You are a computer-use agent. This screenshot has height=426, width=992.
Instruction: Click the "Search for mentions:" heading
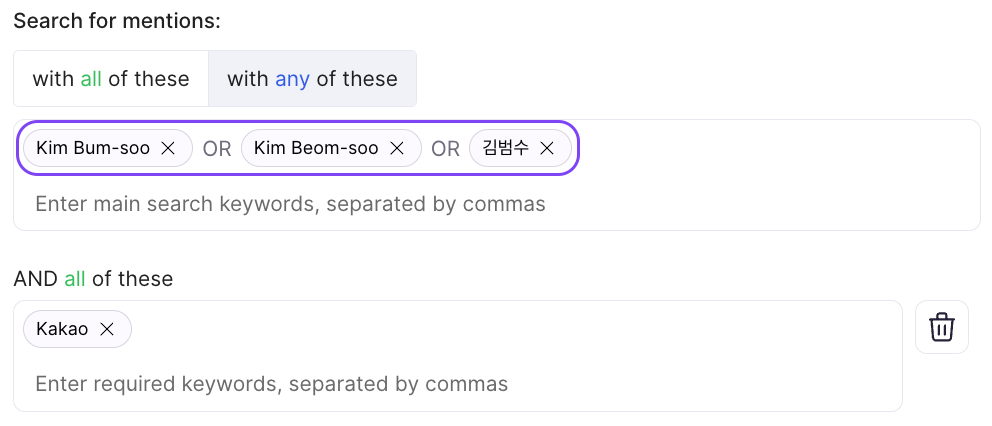[117, 21]
